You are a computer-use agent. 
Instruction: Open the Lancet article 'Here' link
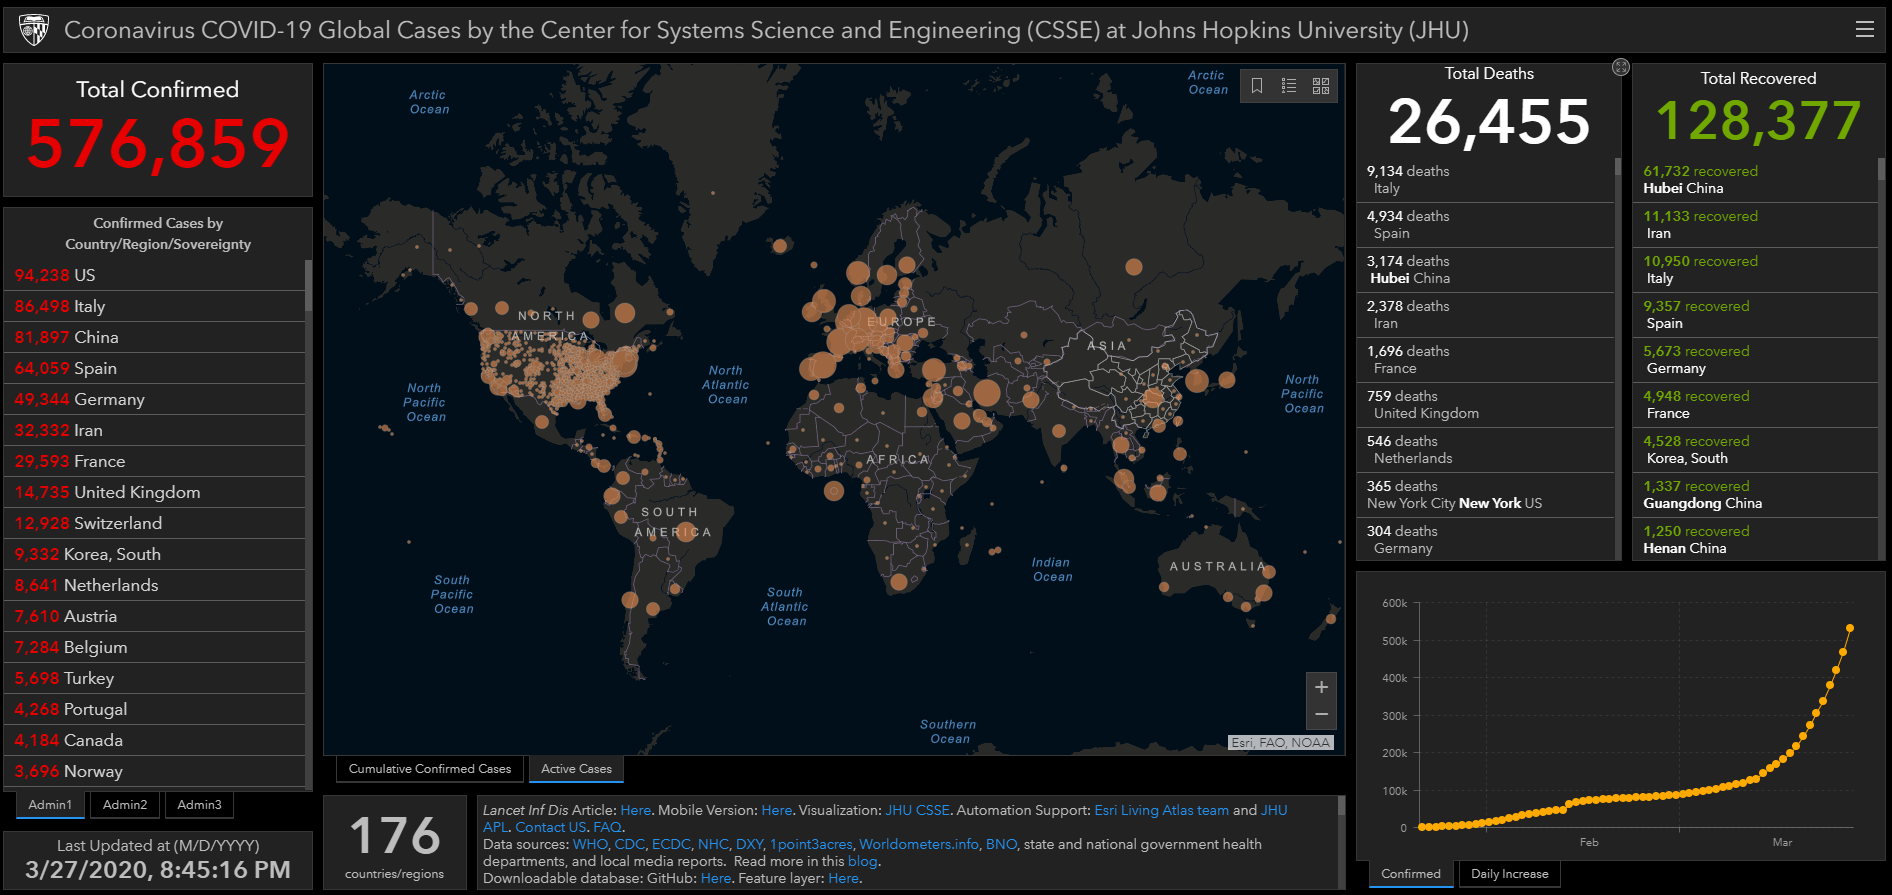[x=635, y=810]
